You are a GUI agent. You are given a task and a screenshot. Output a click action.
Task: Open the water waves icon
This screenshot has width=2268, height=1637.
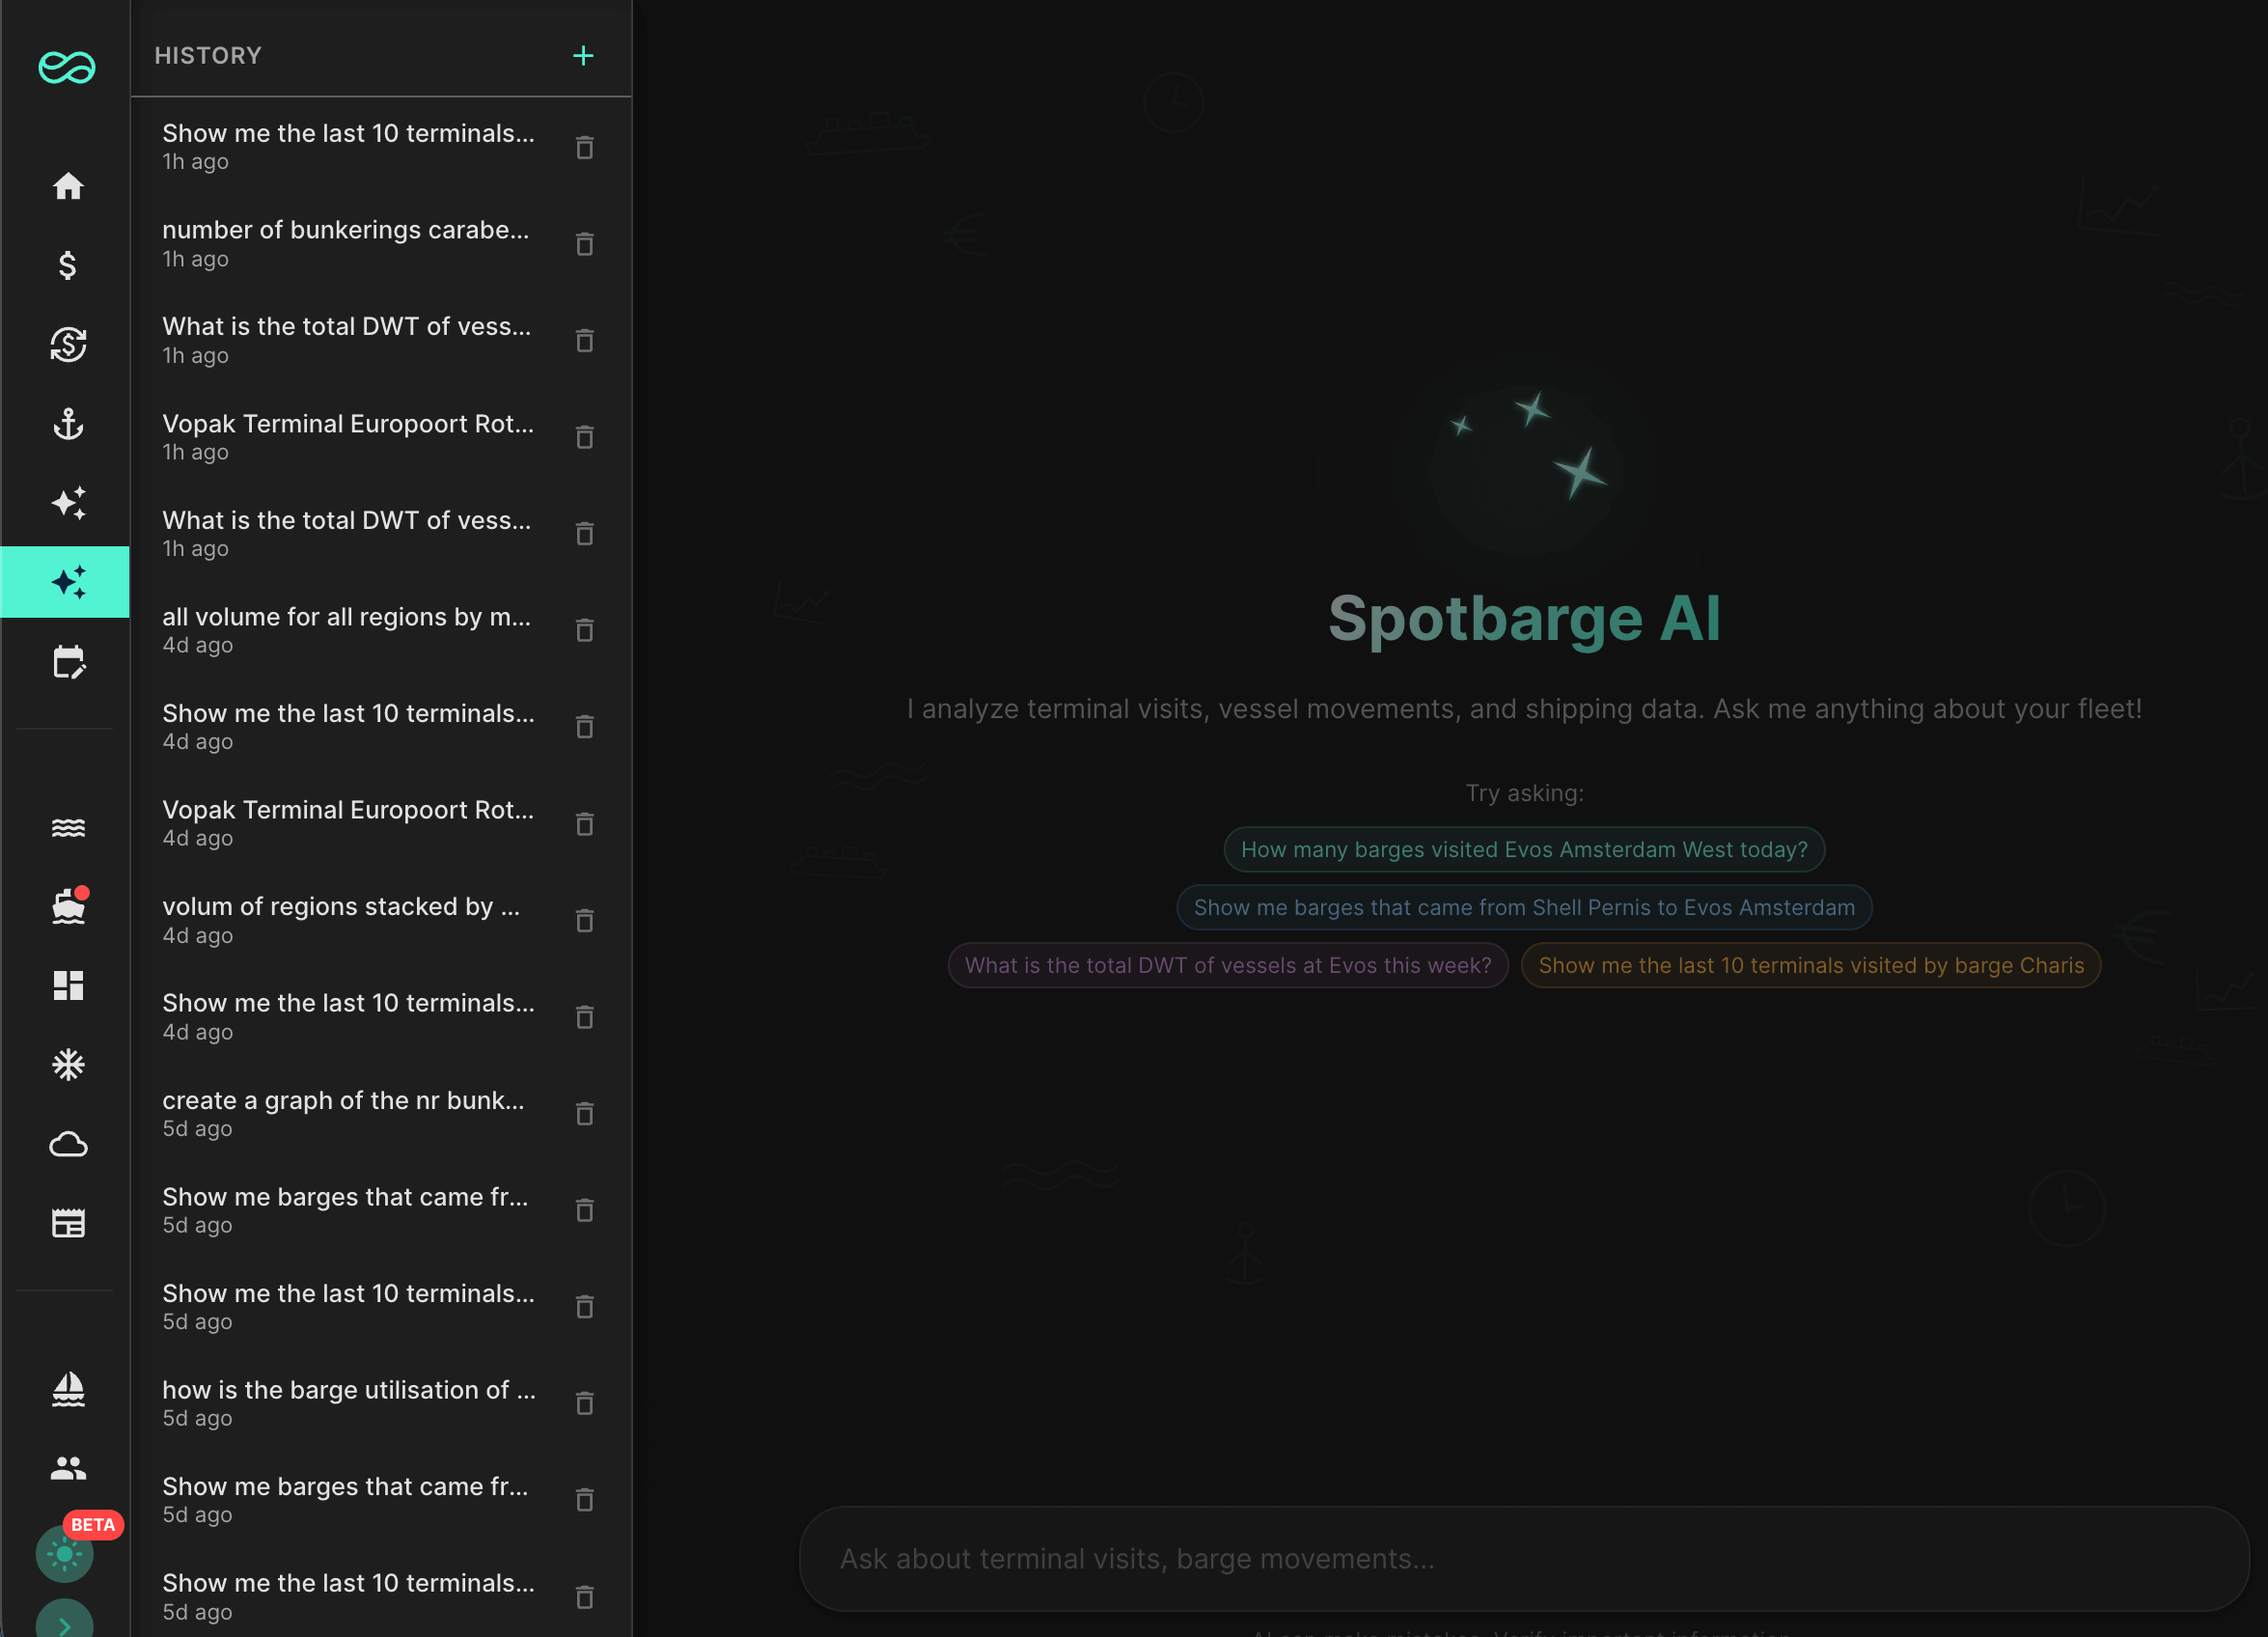68,828
